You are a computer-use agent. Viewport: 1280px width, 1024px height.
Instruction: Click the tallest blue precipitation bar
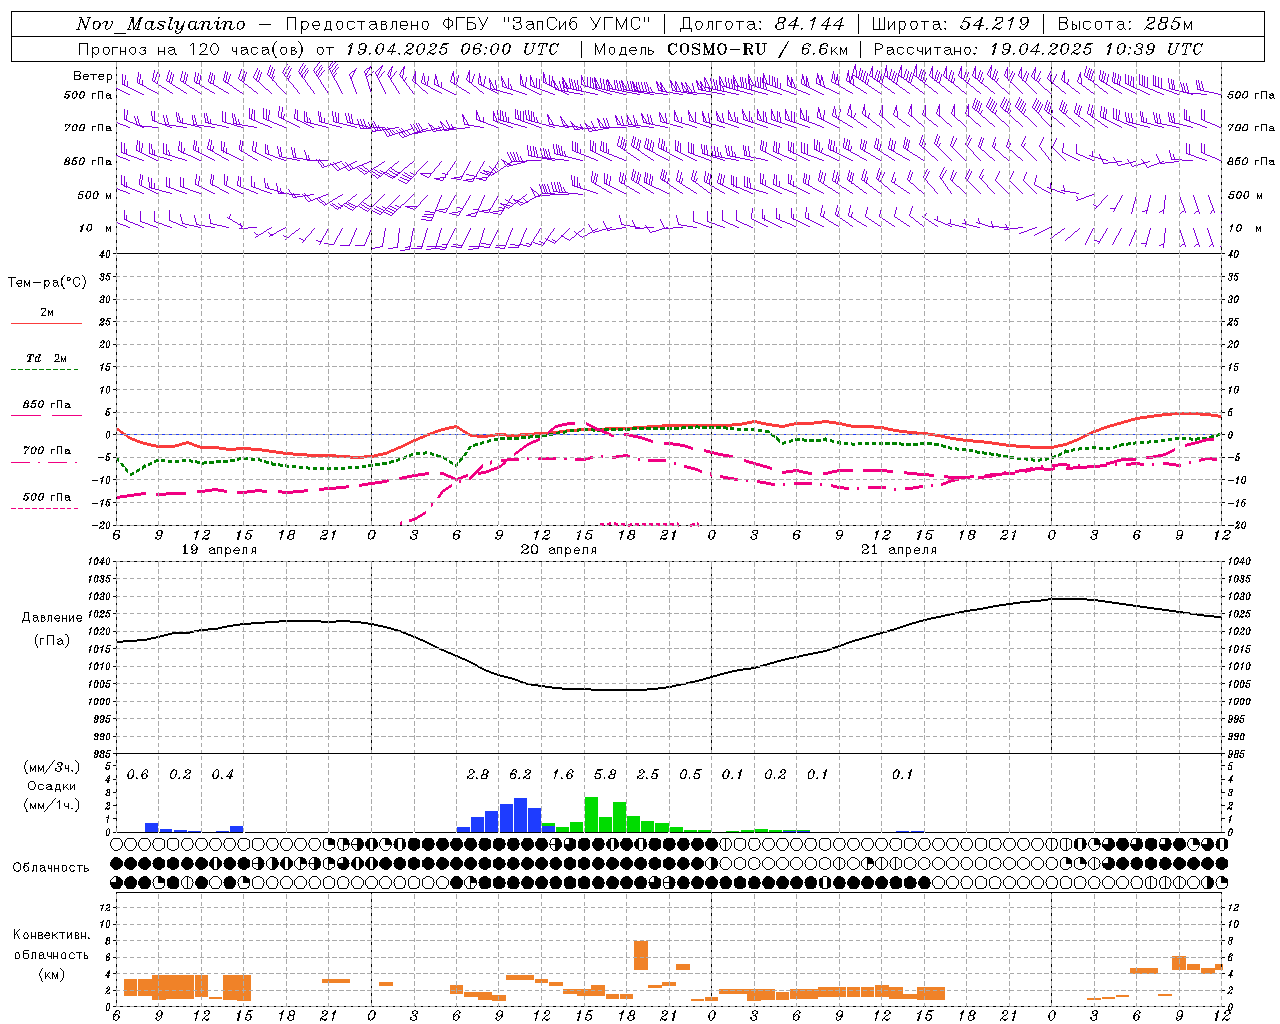[520, 815]
